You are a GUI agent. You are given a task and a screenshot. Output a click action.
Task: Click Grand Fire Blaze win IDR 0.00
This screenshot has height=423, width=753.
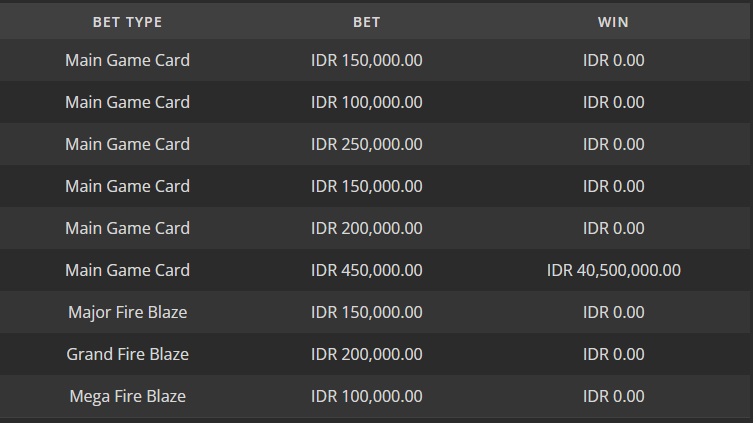(x=613, y=354)
